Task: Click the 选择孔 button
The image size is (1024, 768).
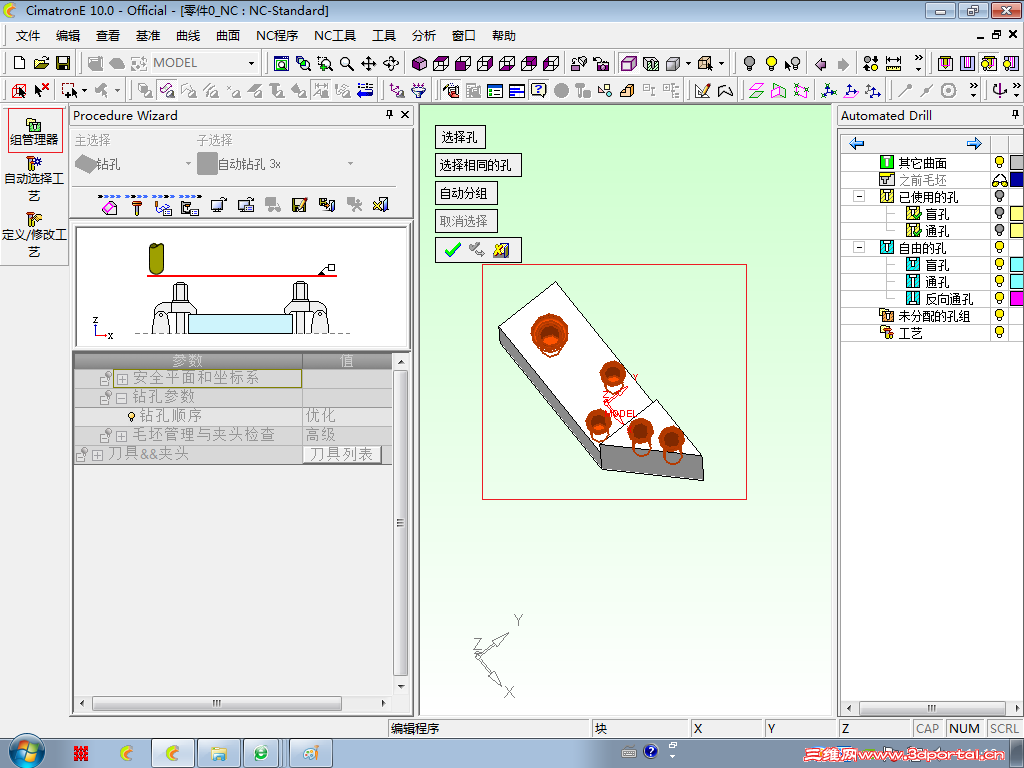Action: click(x=460, y=137)
